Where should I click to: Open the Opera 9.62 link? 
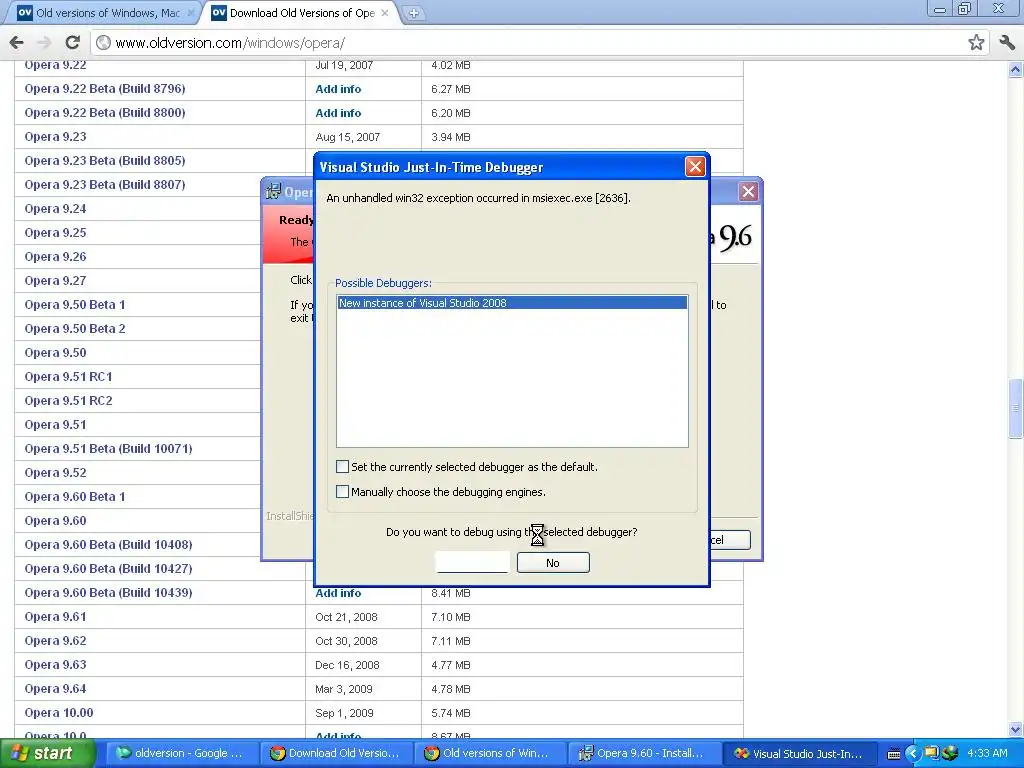tap(56, 641)
